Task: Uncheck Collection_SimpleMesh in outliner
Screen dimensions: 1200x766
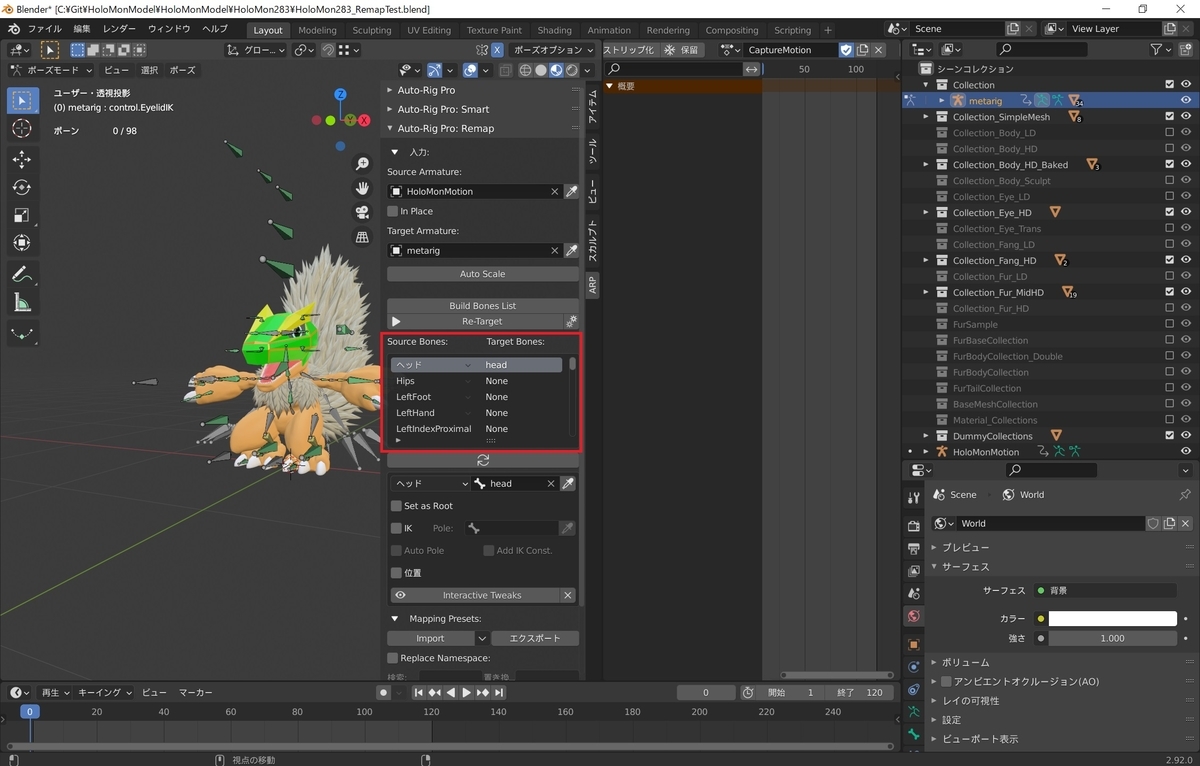Action: click(x=1170, y=117)
